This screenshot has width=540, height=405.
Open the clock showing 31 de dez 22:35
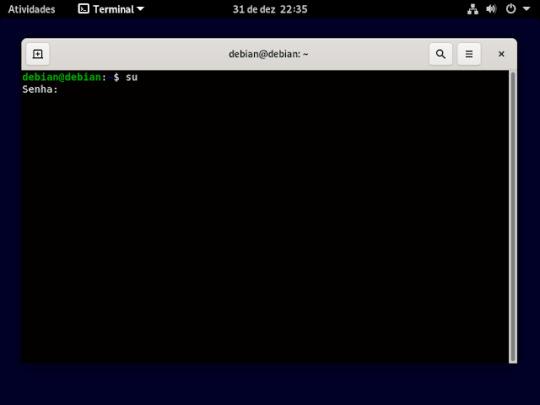pyautogui.click(x=270, y=9)
